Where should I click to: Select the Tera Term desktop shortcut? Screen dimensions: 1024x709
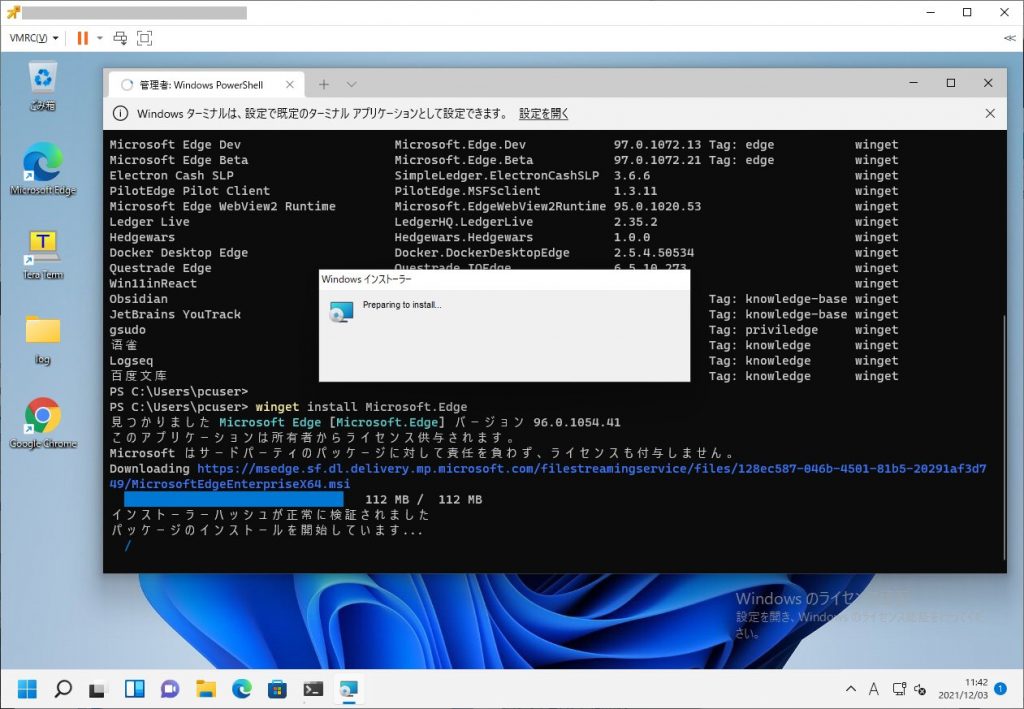[43, 255]
